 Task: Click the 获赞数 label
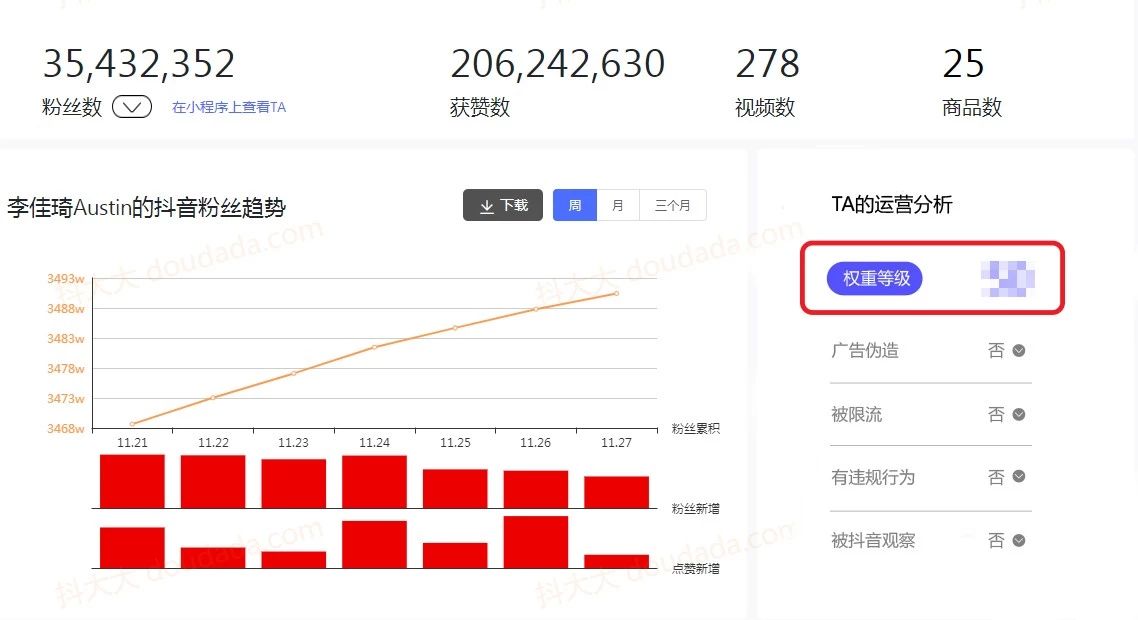480,107
